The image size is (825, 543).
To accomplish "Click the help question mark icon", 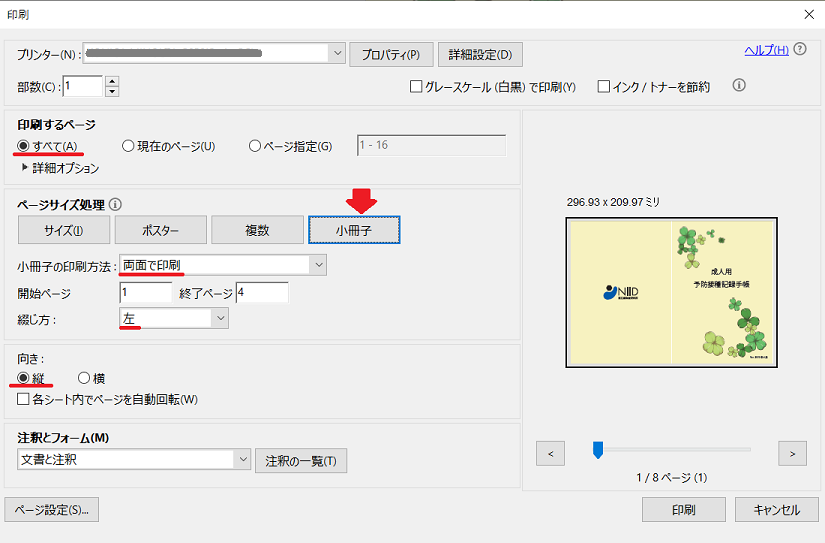I will click(x=800, y=49).
